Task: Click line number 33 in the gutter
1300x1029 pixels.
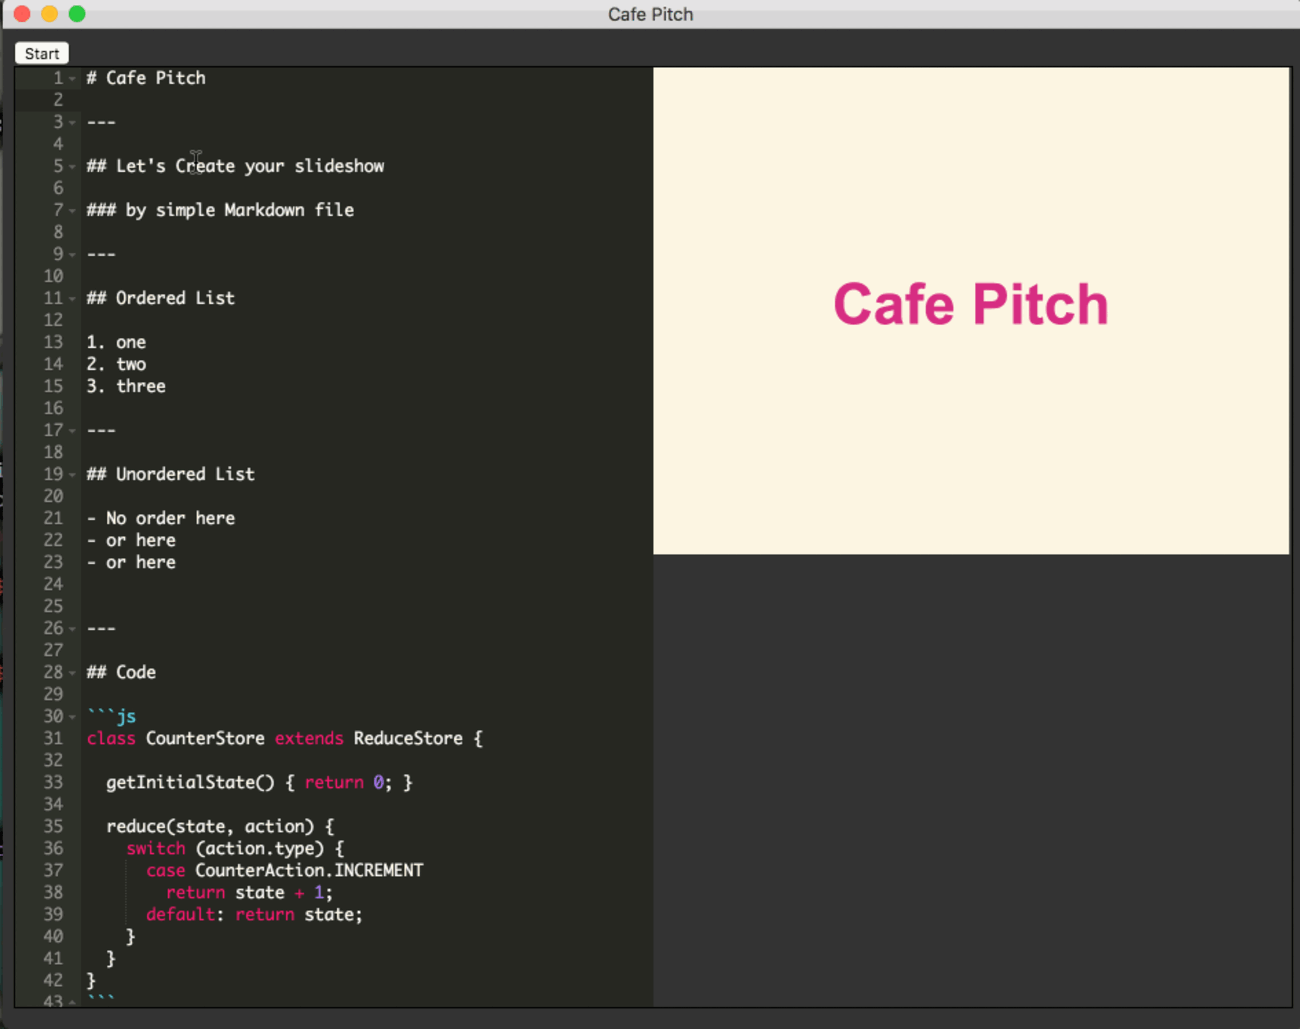Action: coord(53,782)
